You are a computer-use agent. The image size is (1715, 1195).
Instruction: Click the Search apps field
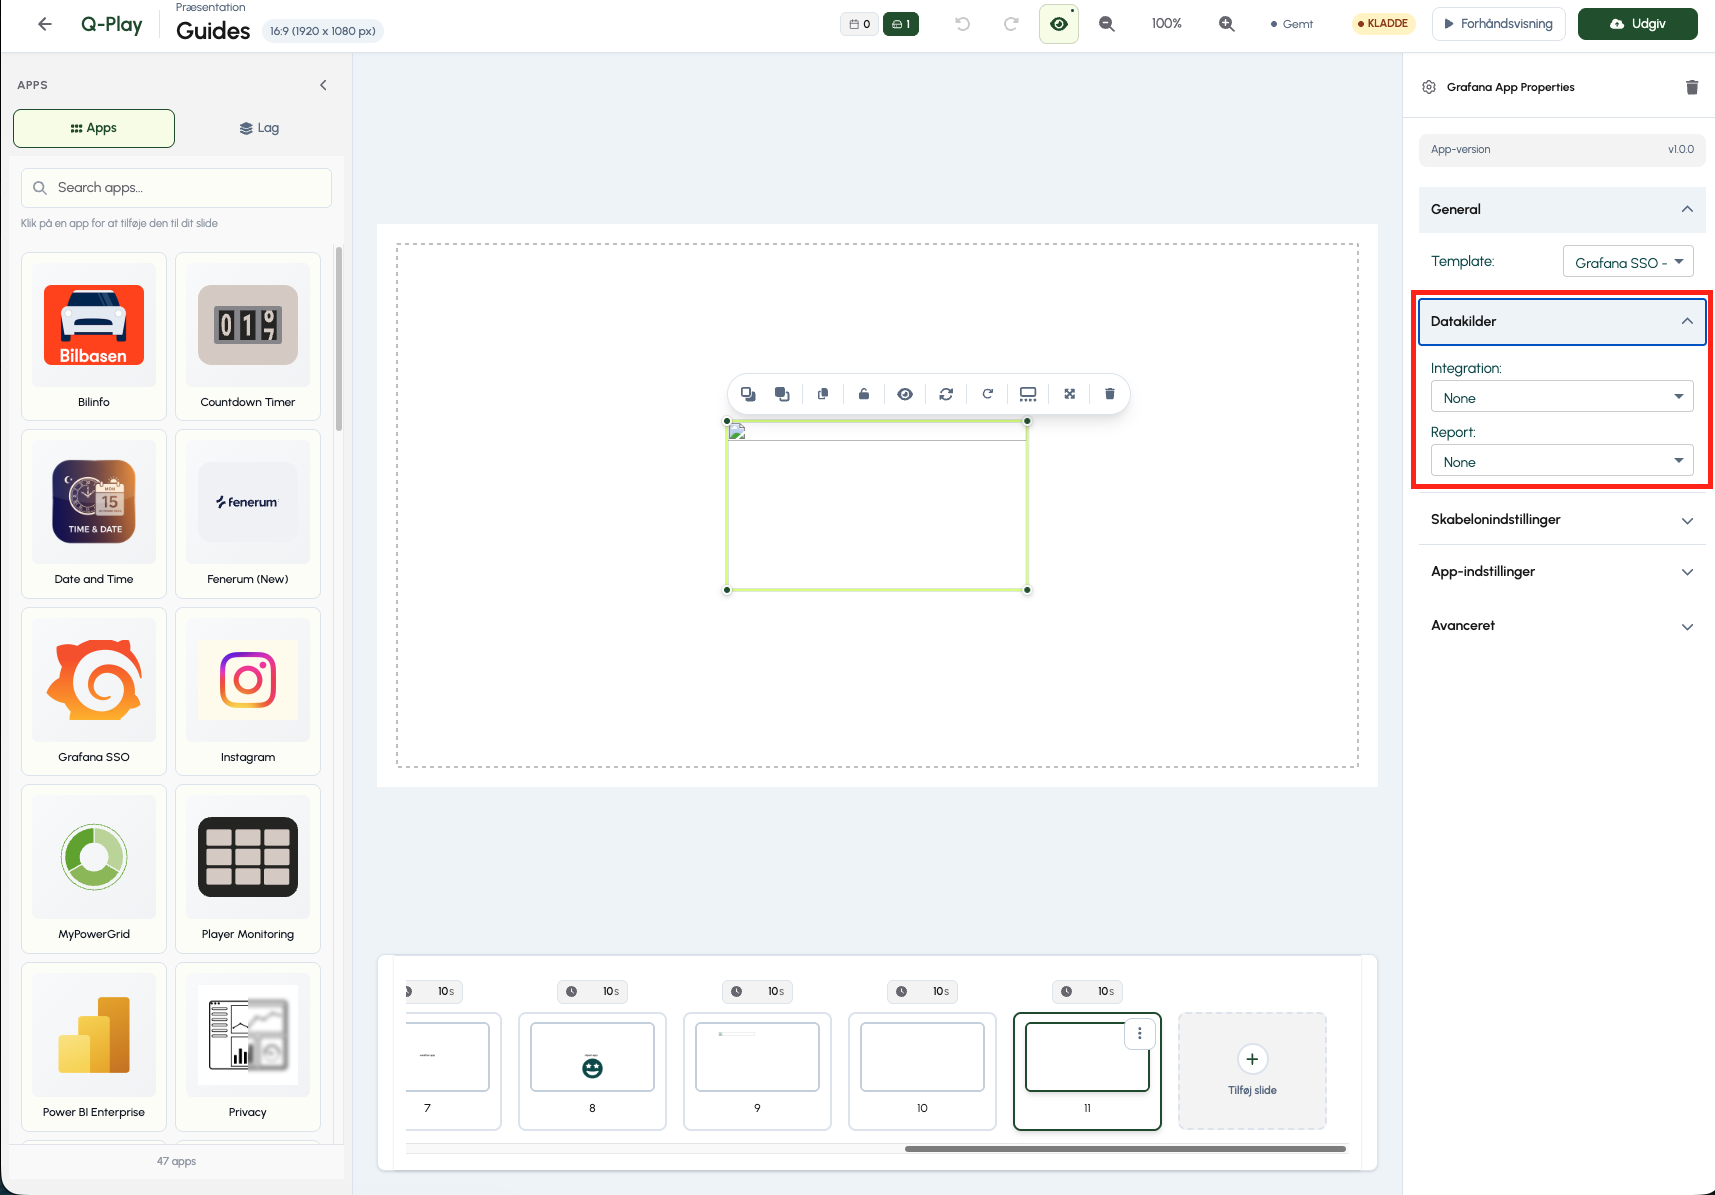(x=176, y=188)
